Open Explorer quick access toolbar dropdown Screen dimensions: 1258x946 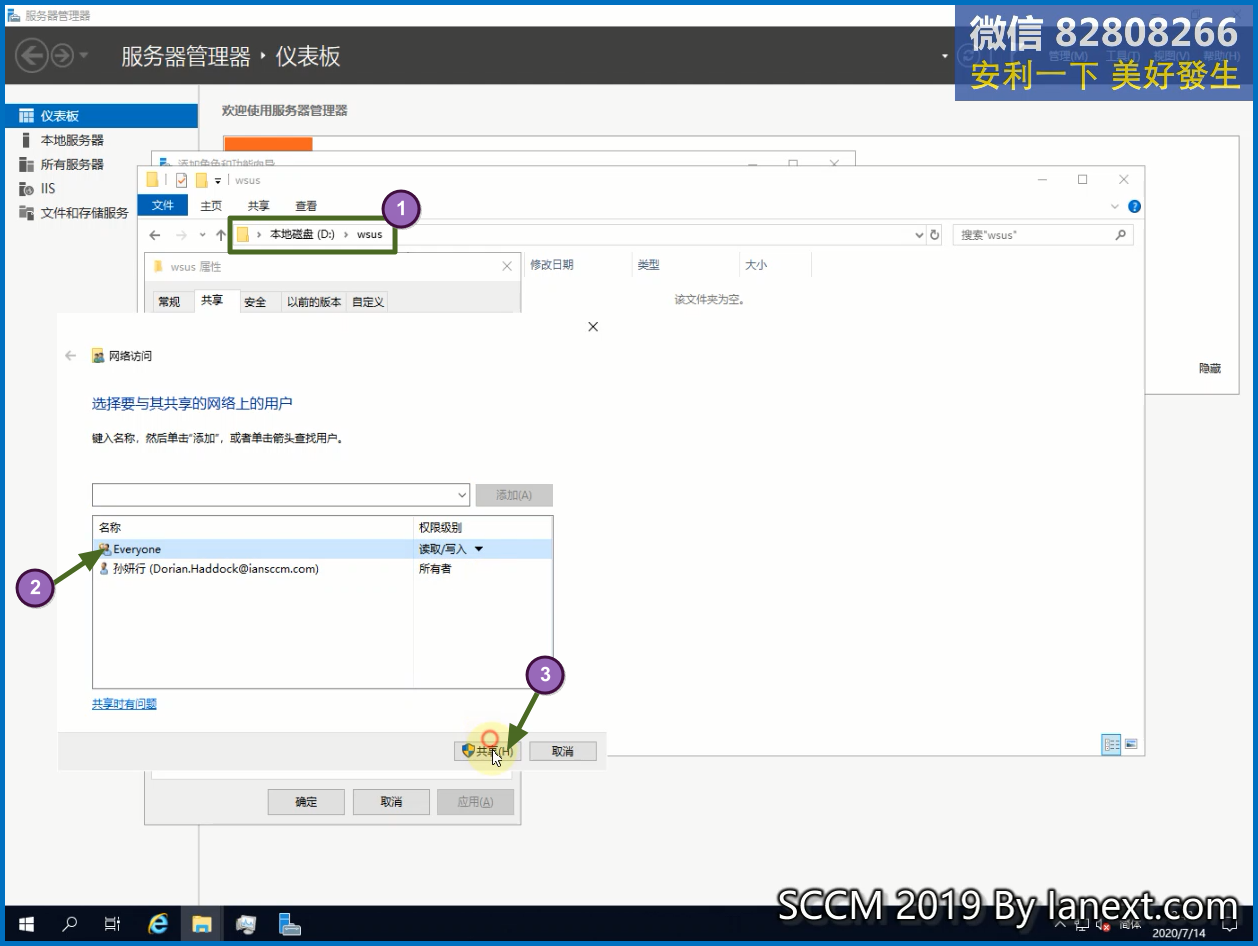click(x=218, y=181)
